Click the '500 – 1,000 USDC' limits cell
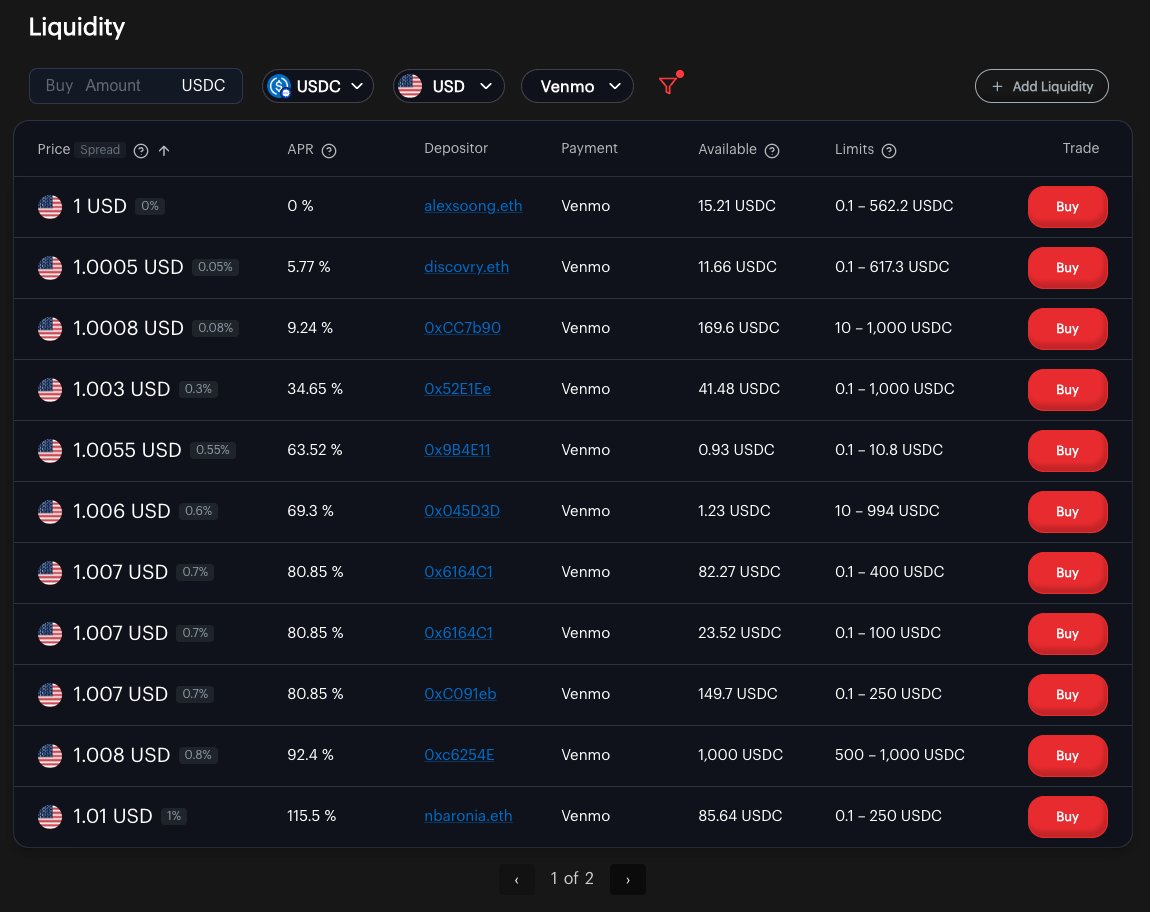This screenshot has width=1150, height=912. (899, 754)
